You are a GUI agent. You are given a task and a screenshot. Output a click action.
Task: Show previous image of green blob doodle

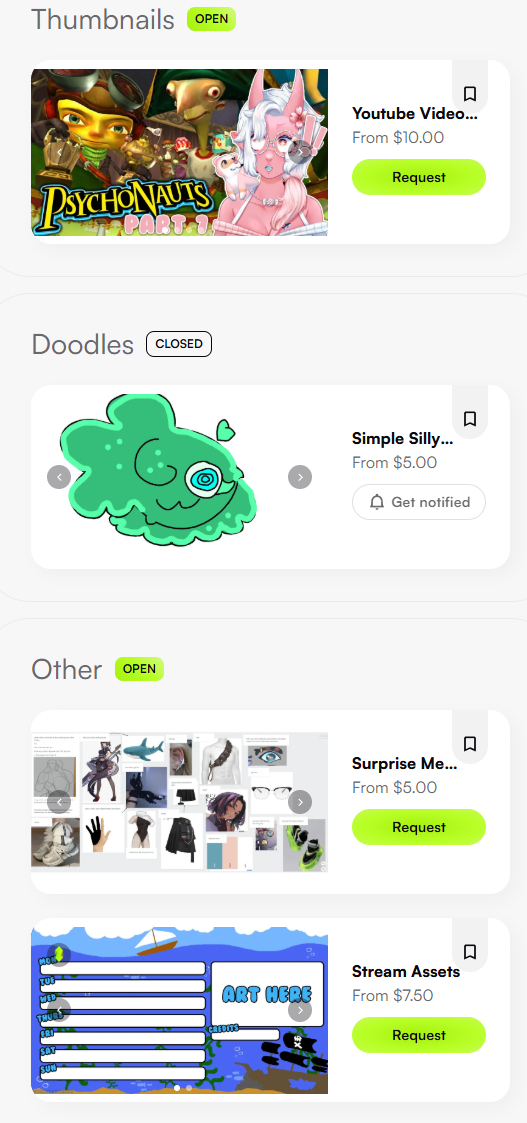click(x=59, y=477)
